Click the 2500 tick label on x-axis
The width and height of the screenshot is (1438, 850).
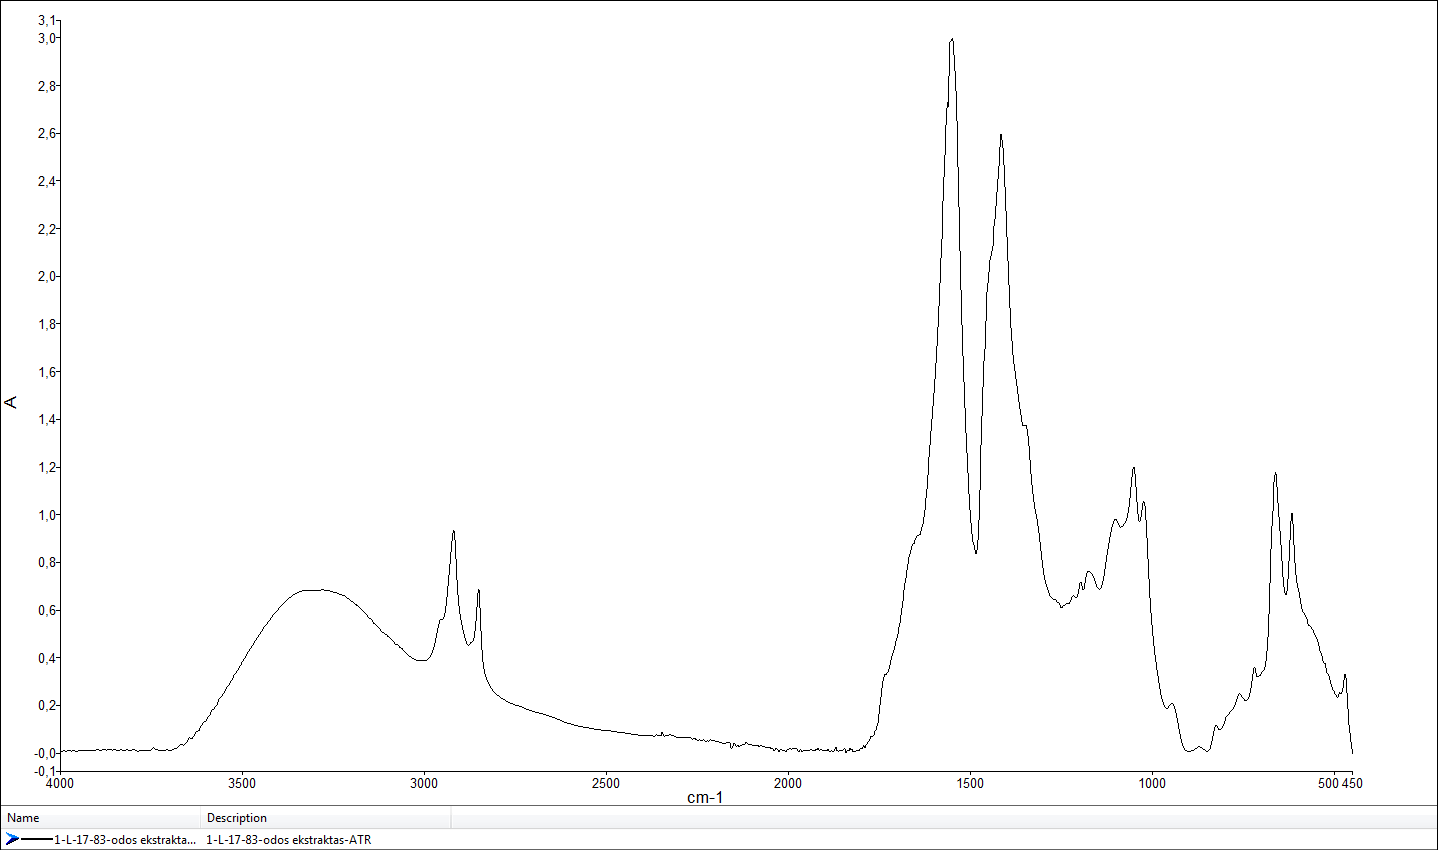coord(606,783)
